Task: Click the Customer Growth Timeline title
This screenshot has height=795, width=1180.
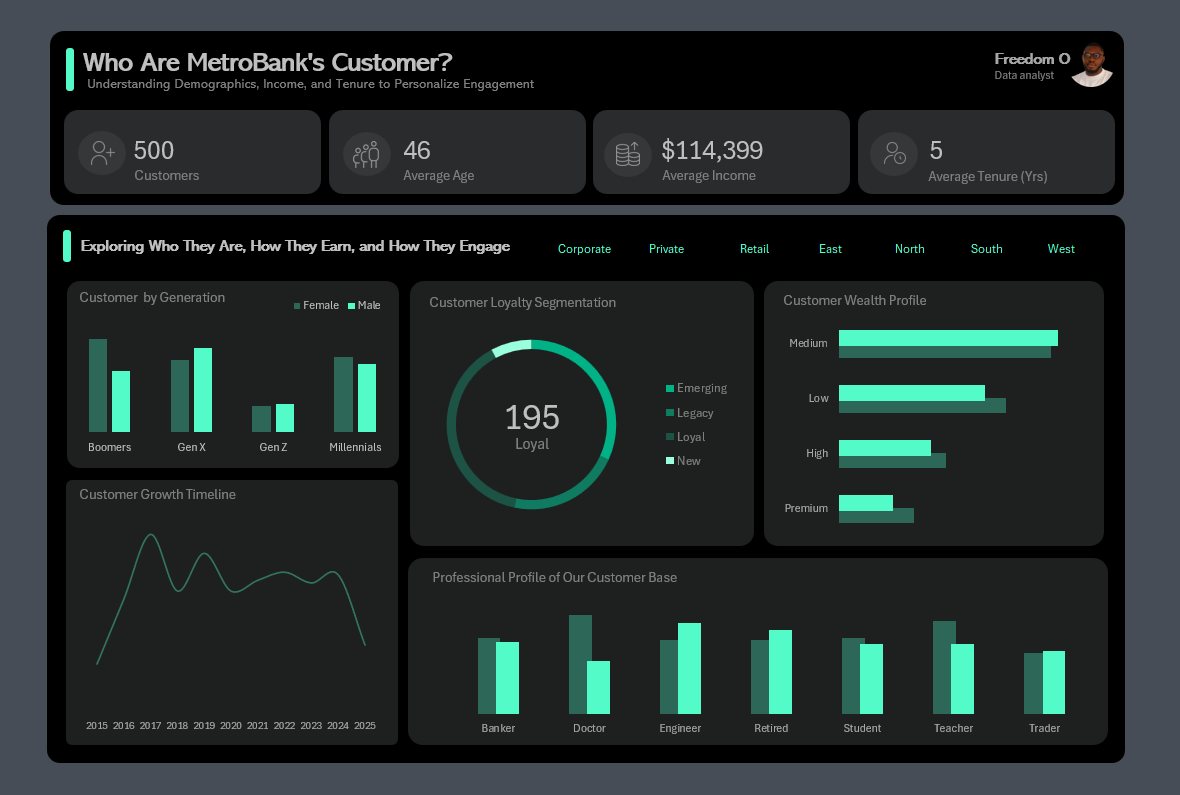Action: click(x=157, y=495)
